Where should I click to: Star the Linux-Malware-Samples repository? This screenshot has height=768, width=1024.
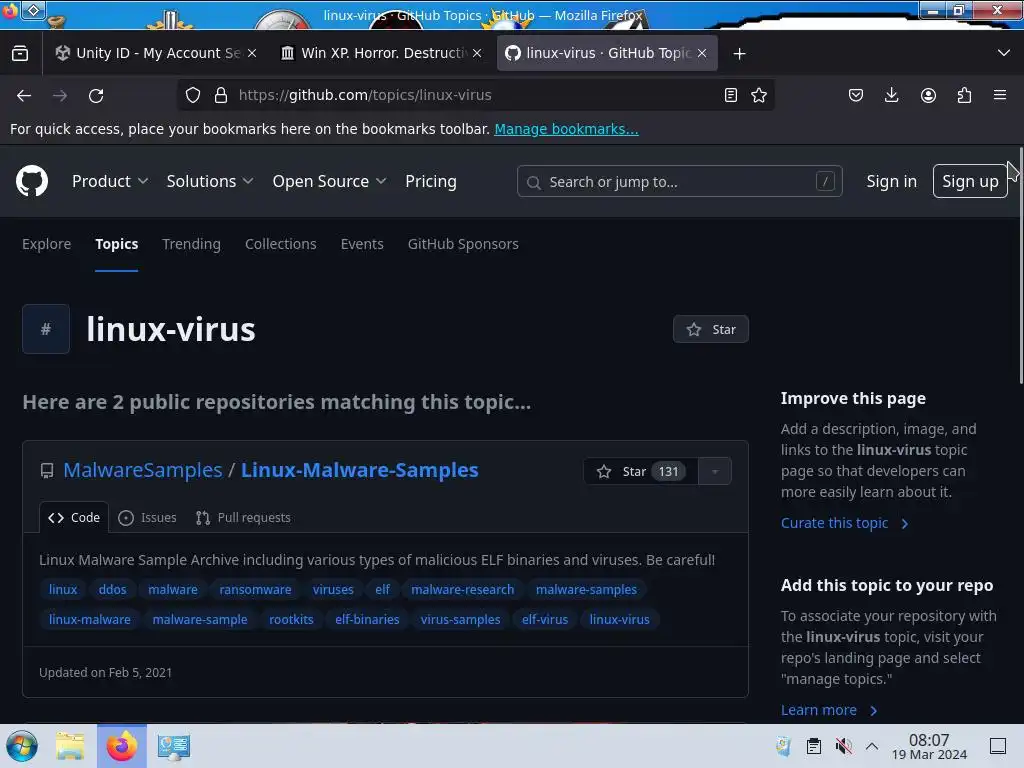641,472
